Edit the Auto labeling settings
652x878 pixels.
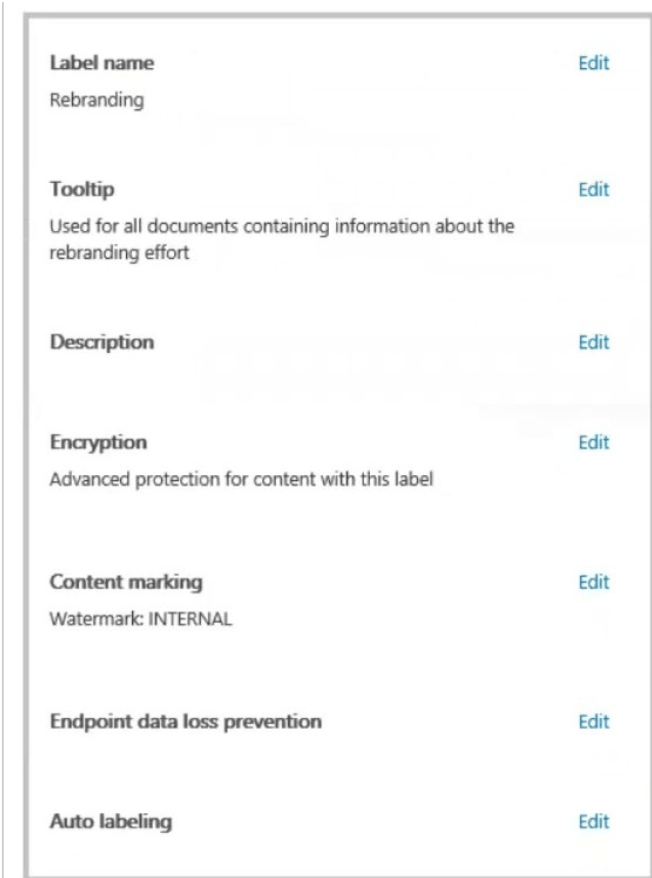coord(593,822)
